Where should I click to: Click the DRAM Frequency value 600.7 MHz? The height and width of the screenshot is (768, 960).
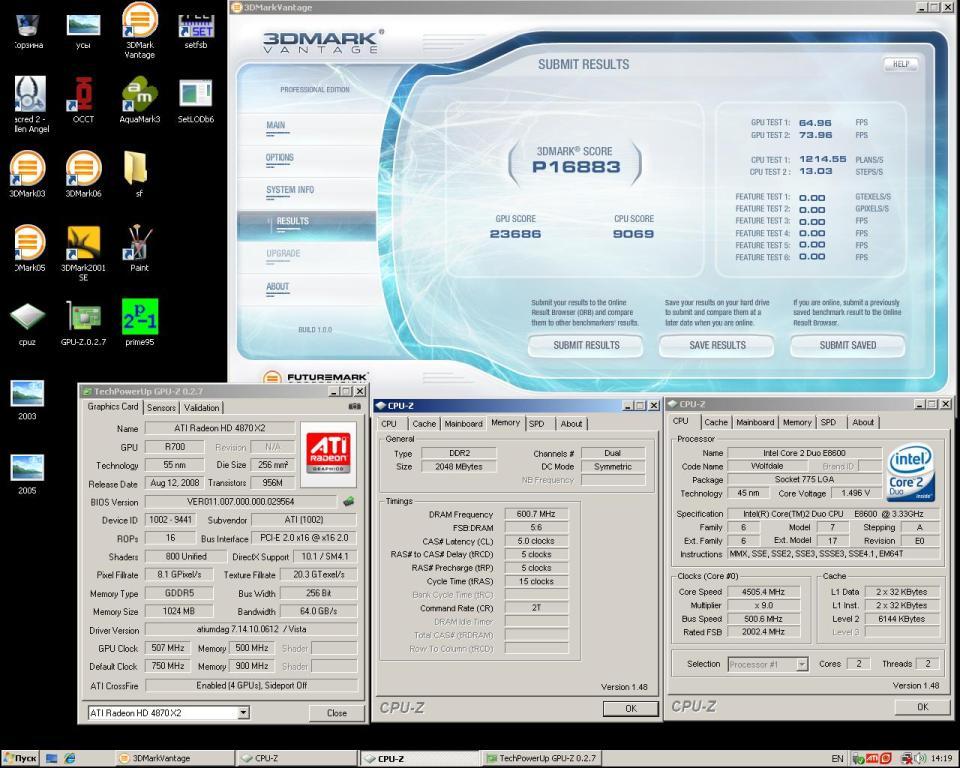point(536,514)
